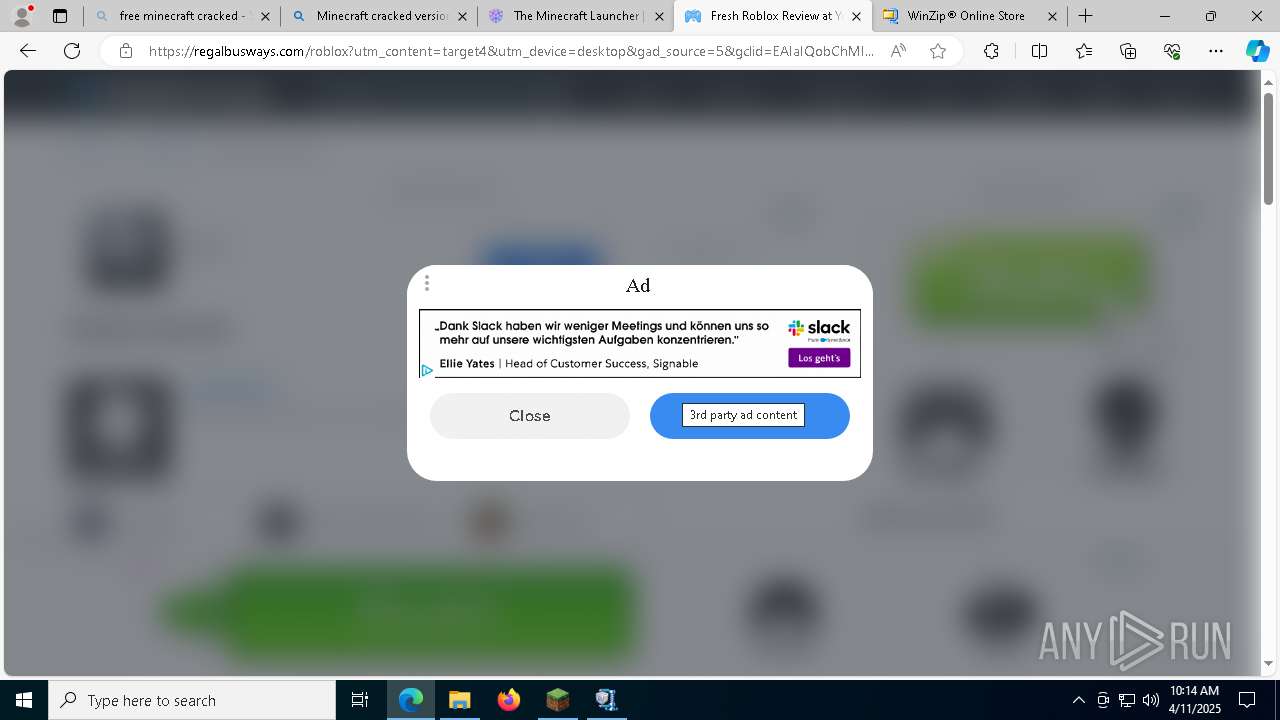The height and width of the screenshot is (720, 1280).
Task: Open Minecraft block icon on taskbar
Action: point(557,700)
